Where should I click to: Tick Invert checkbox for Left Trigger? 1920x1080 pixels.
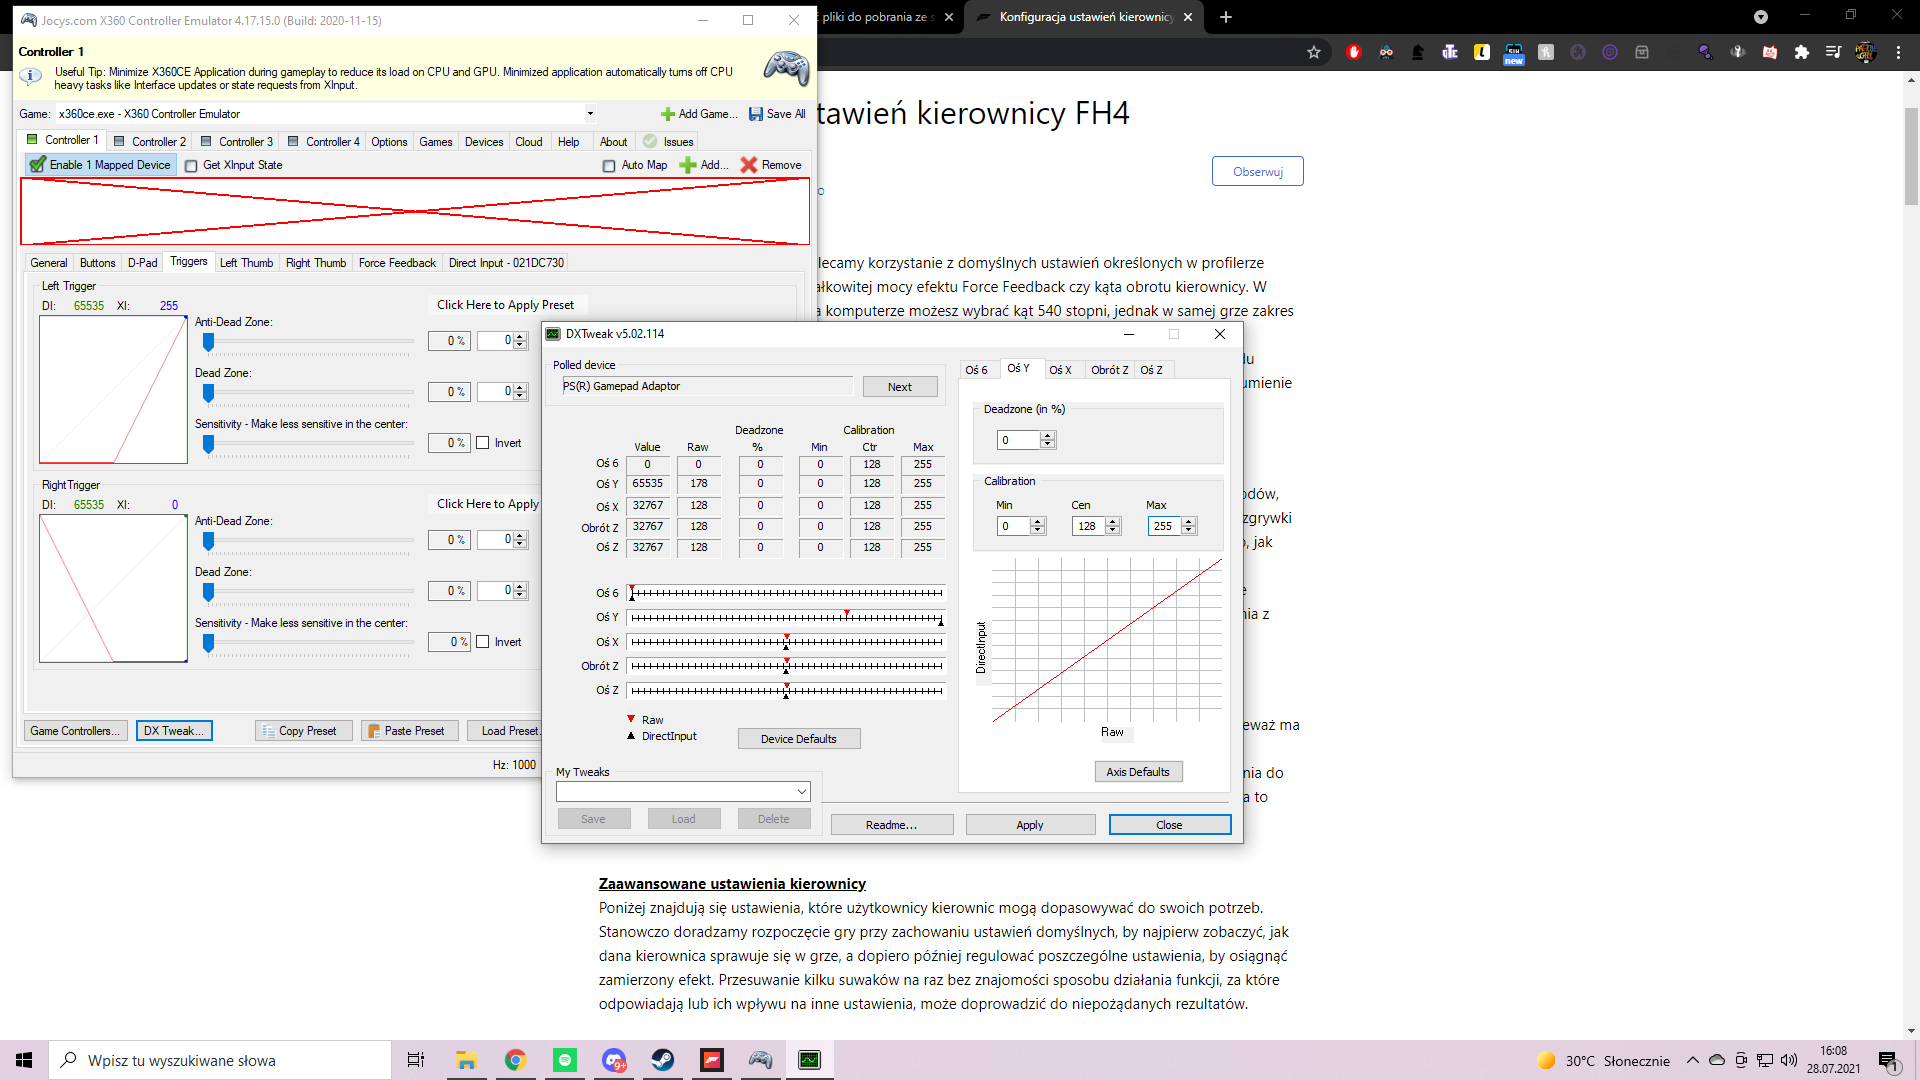pyautogui.click(x=483, y=443)
